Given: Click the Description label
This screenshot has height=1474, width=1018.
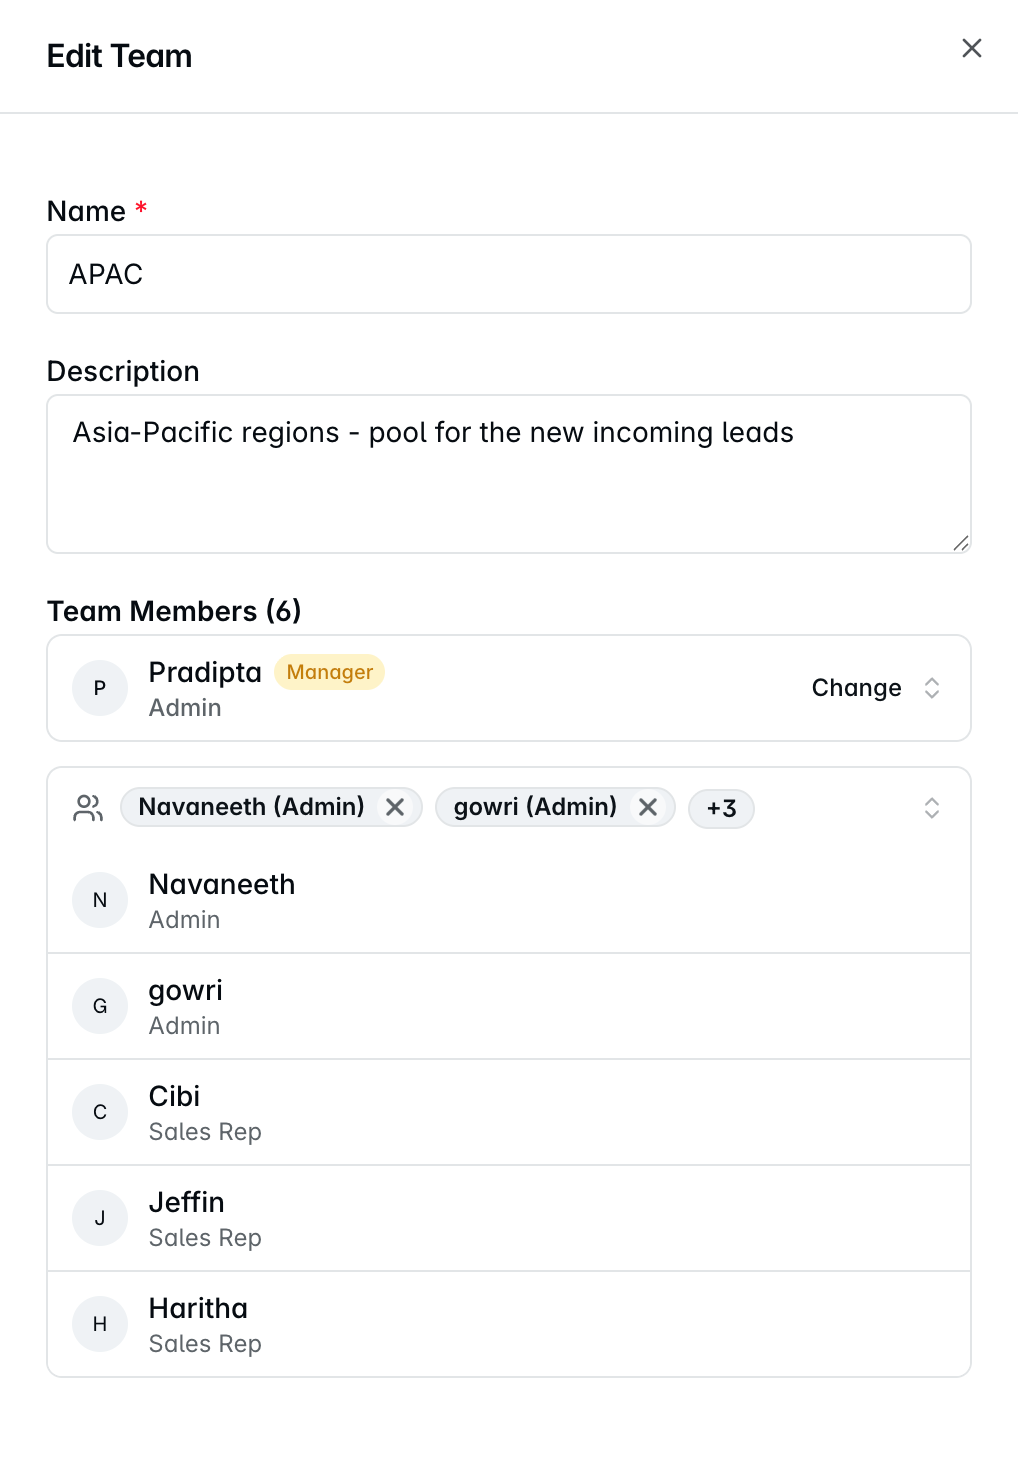Looking at the screenshot, I should [x=123, y=371].
